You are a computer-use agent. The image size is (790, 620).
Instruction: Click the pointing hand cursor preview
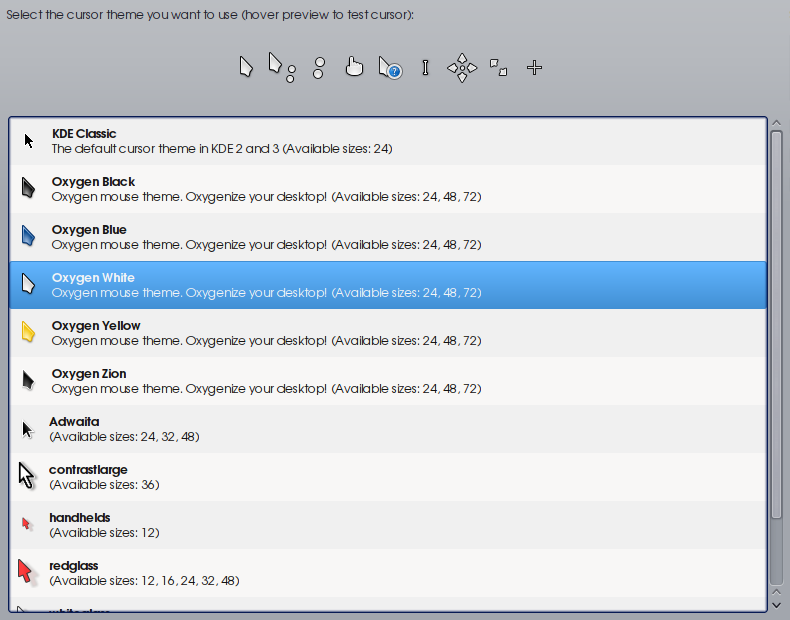point(354,66)
